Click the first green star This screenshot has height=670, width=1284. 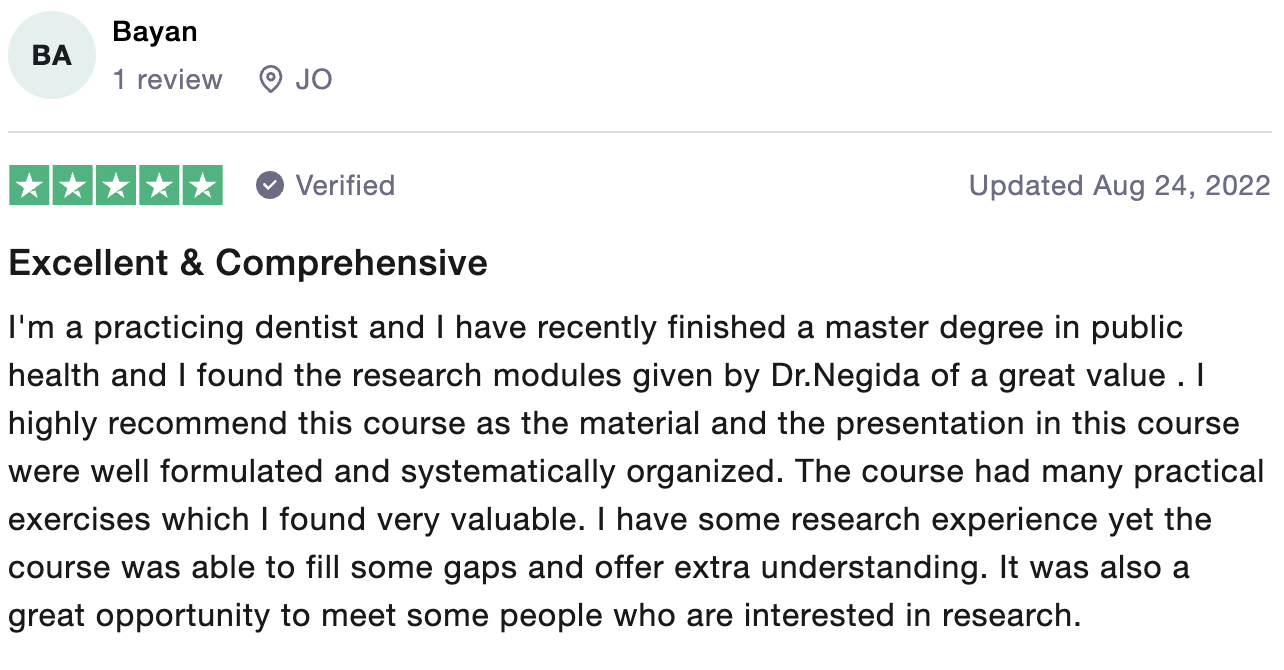[30, 186]
